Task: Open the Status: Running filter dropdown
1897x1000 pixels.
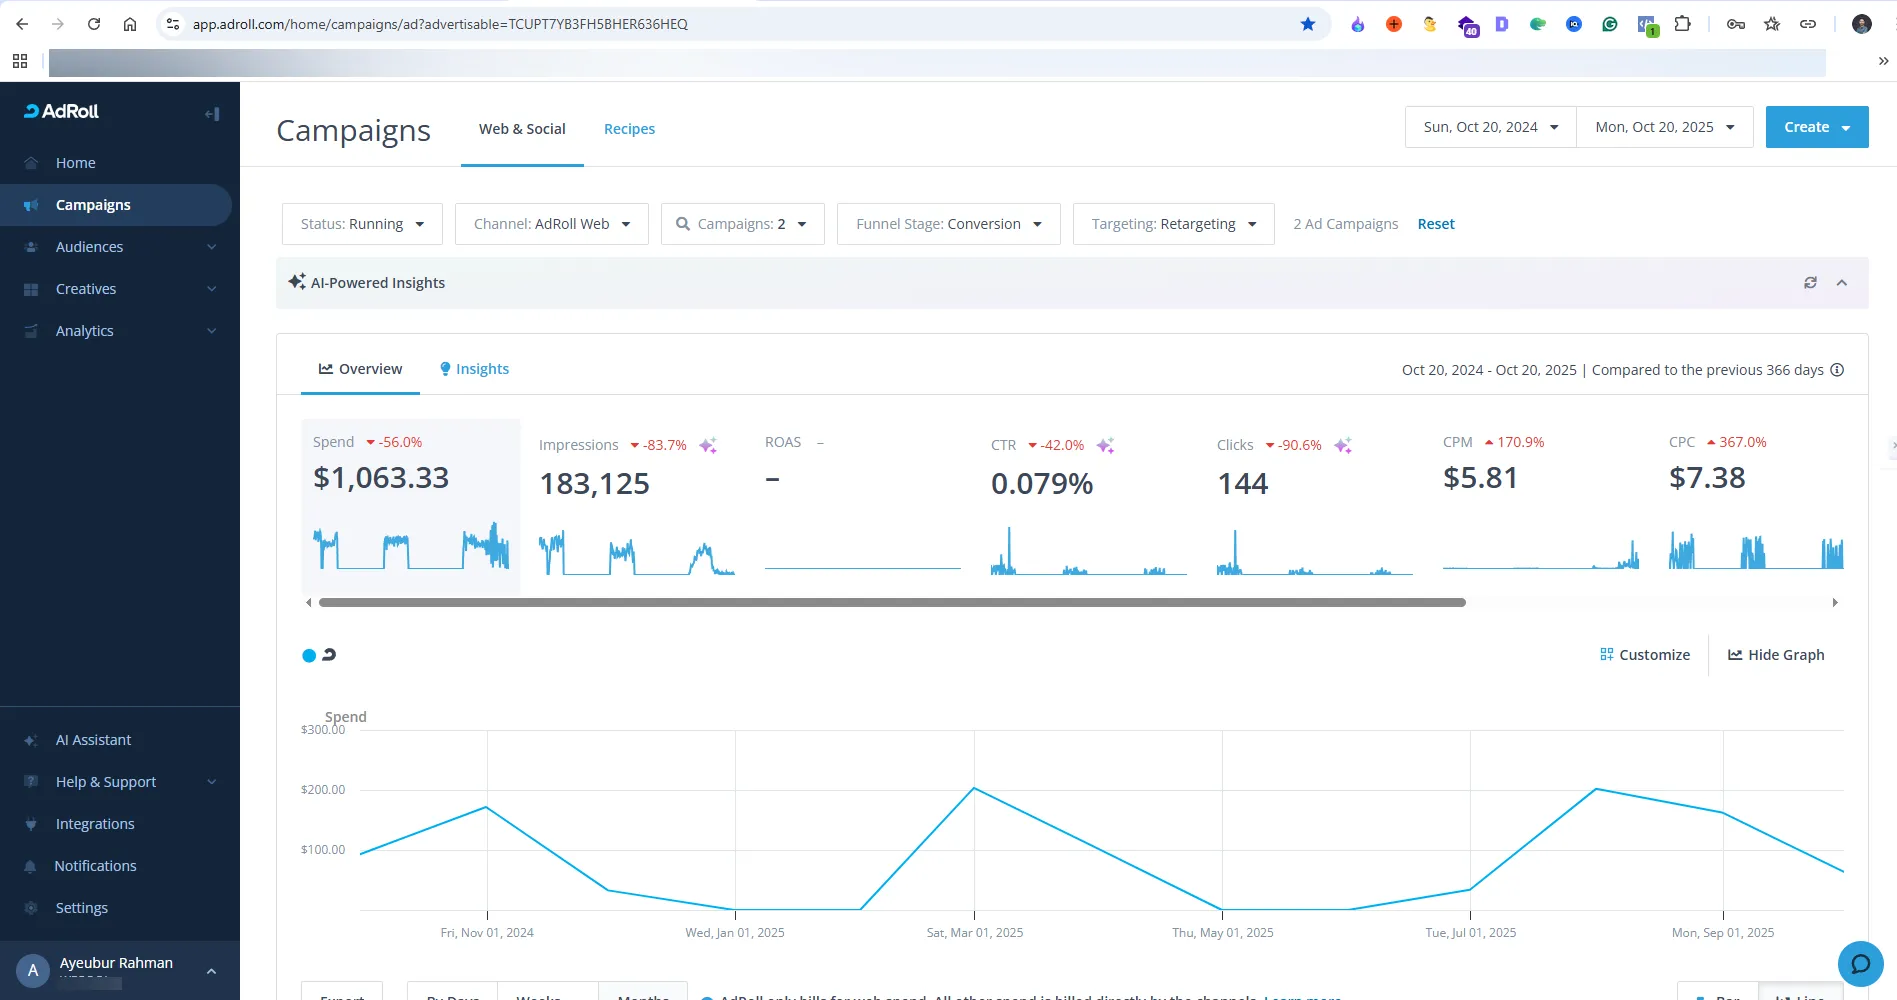Action: [362, 224]
